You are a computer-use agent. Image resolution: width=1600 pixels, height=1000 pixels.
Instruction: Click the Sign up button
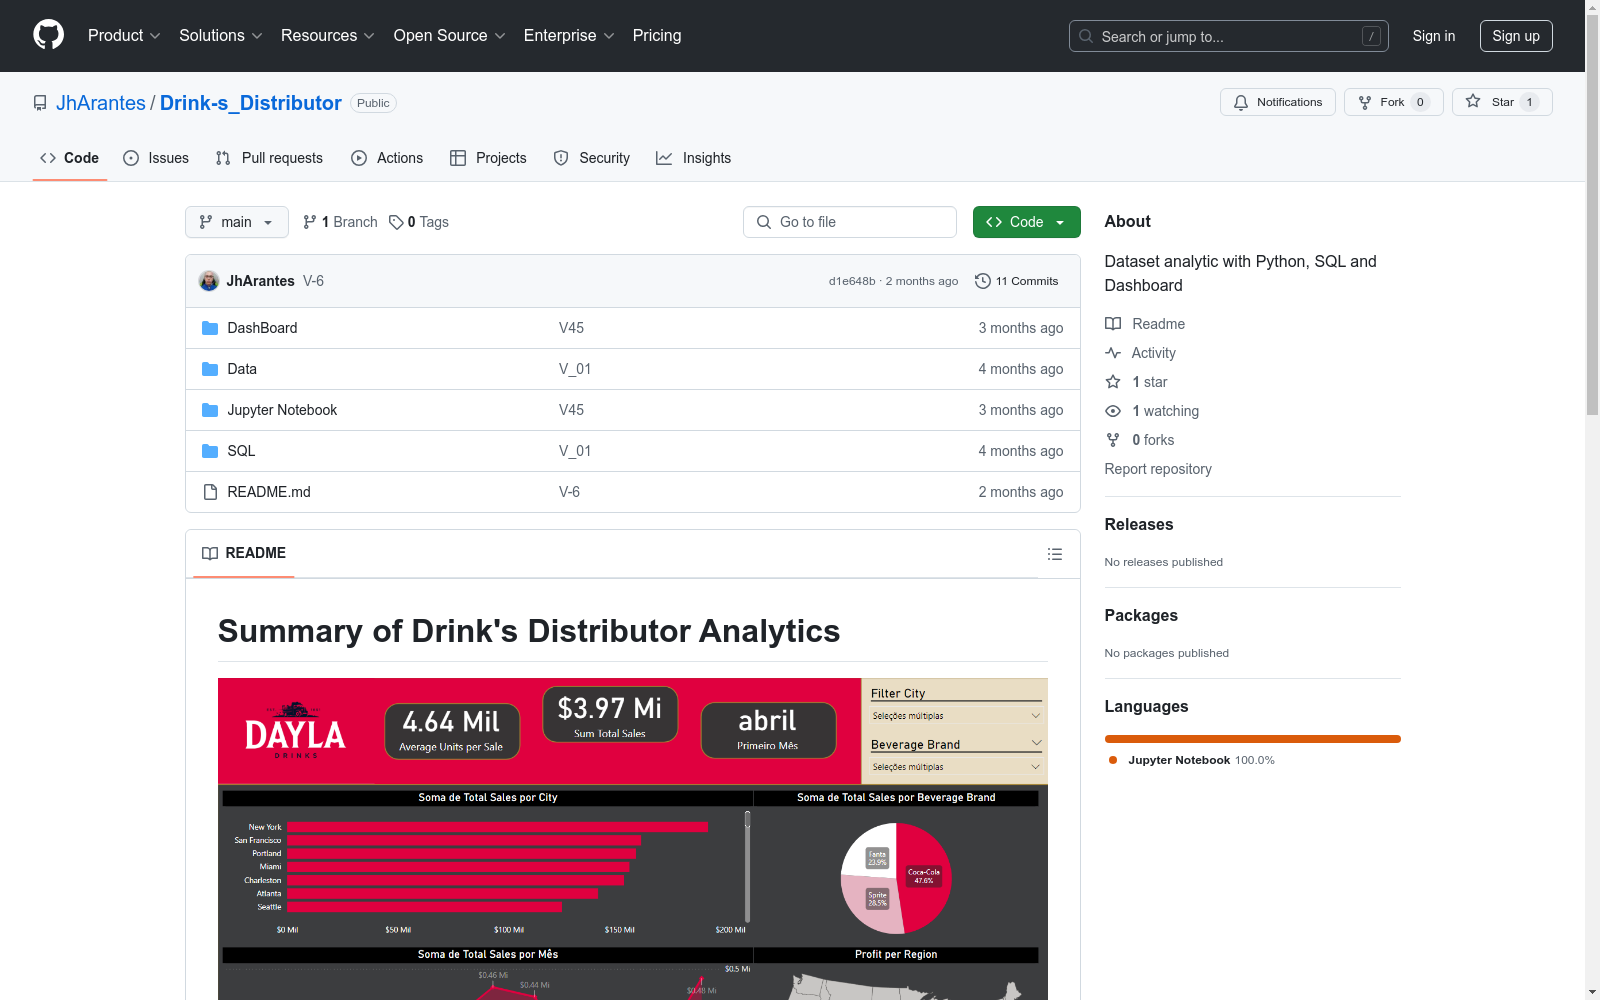1516,36
